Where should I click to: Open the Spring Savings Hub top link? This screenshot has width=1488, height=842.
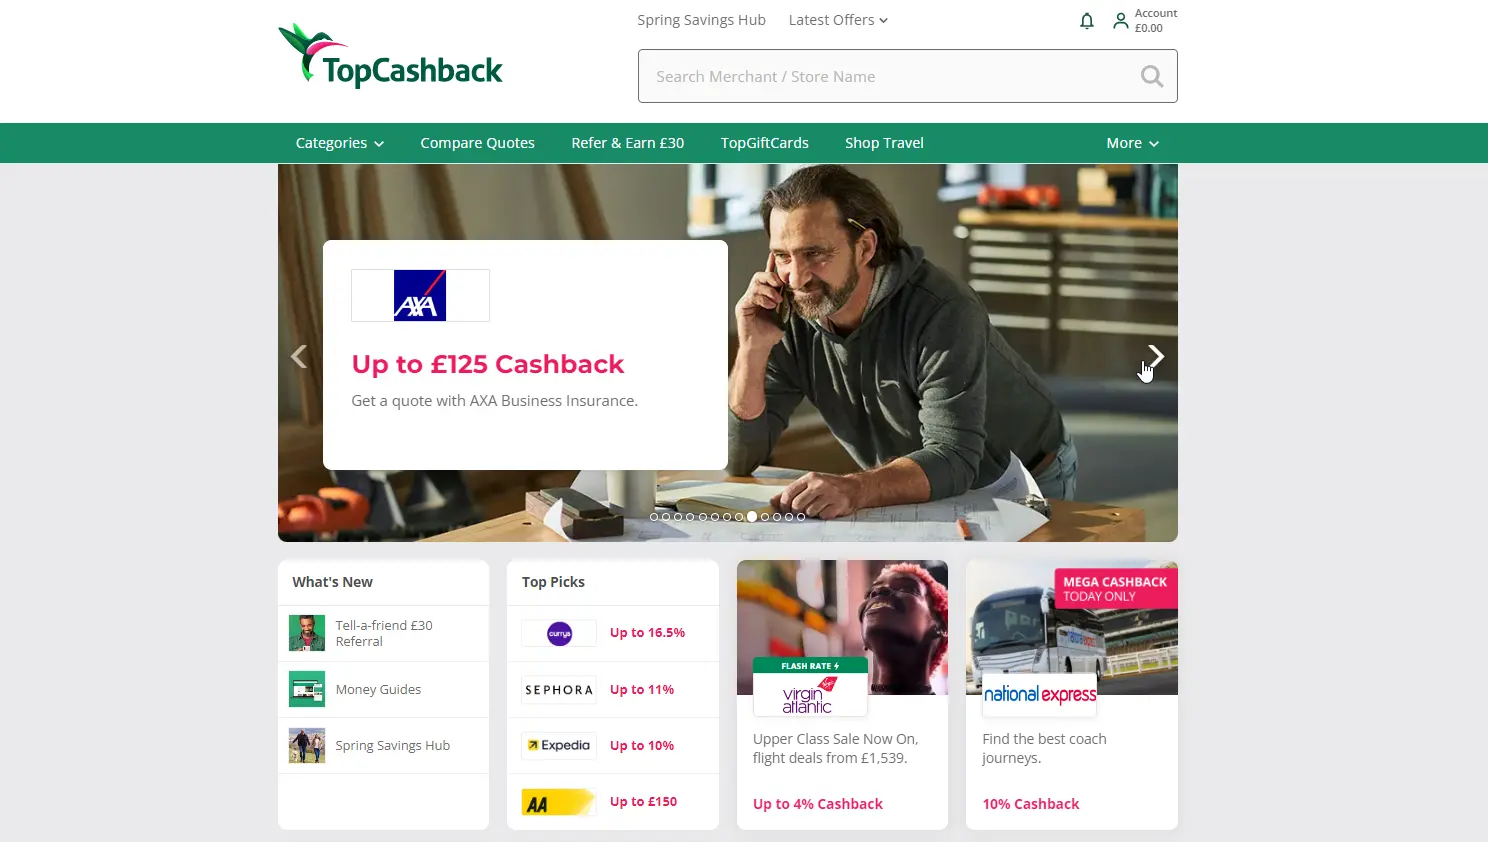click(x=701, y=20)
